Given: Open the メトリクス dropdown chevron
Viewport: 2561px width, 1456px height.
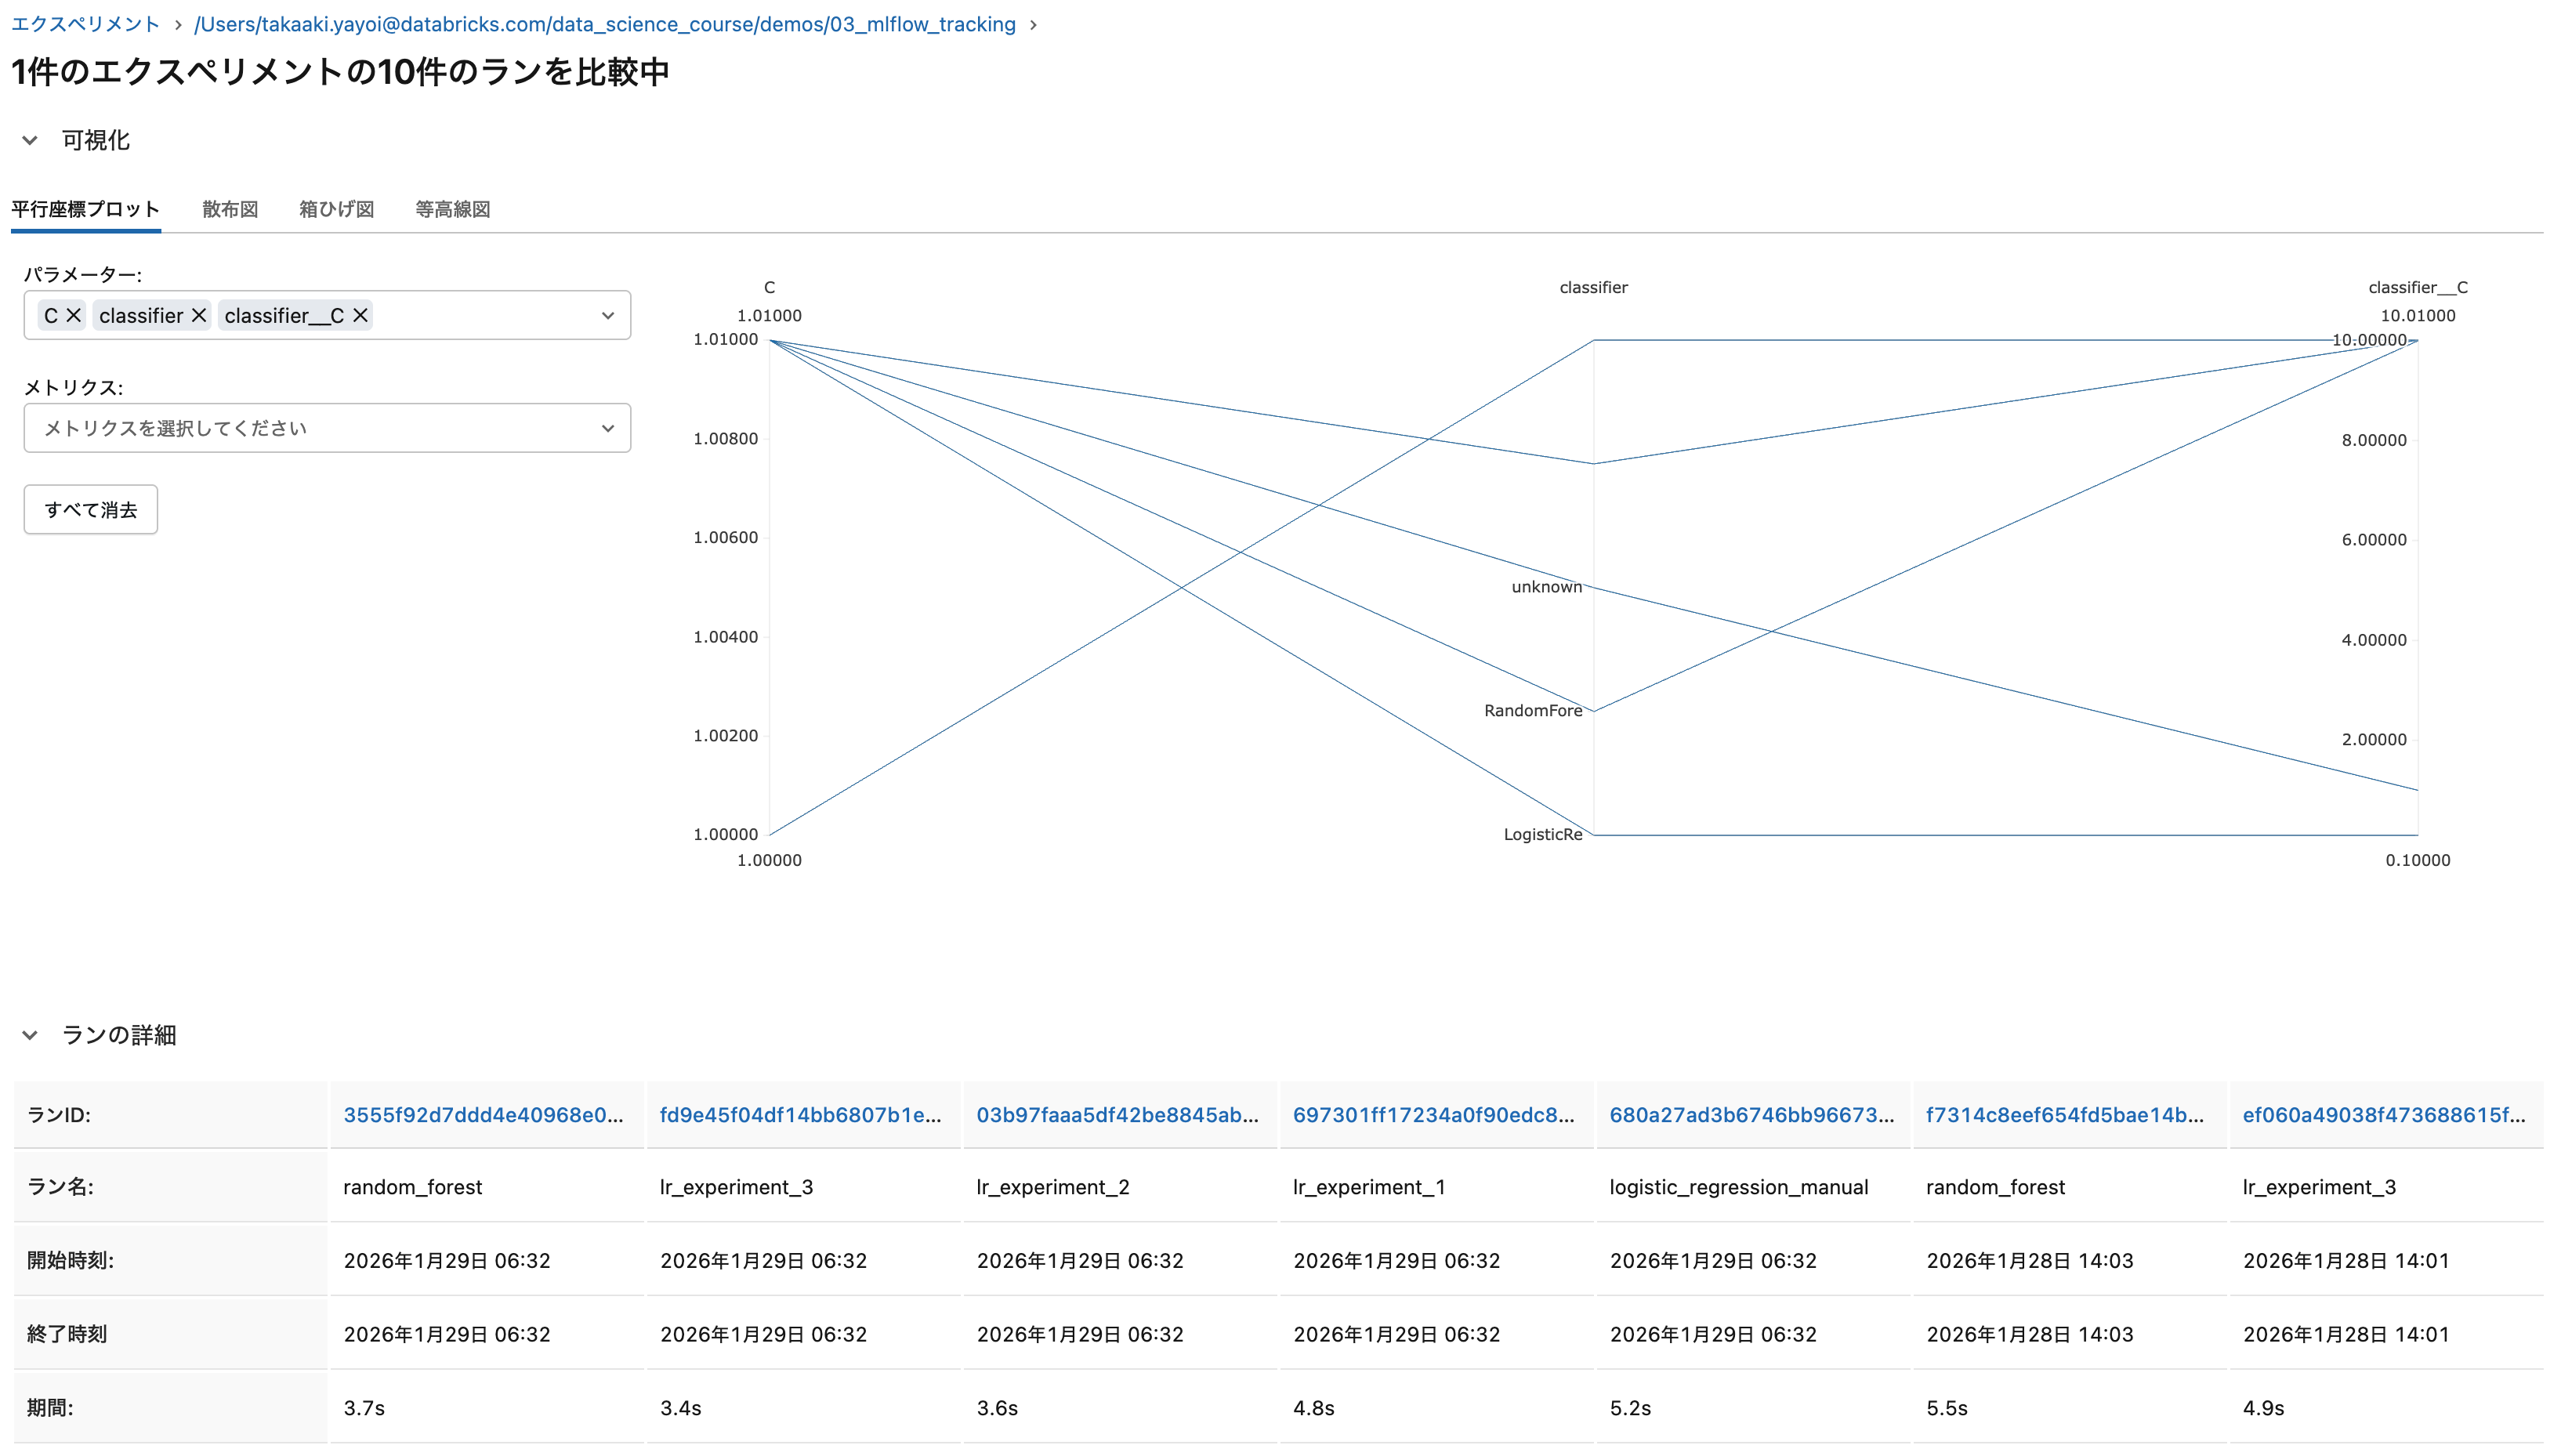Looking at the screenshot, I should pyautogui.click(x=608, y=427).
